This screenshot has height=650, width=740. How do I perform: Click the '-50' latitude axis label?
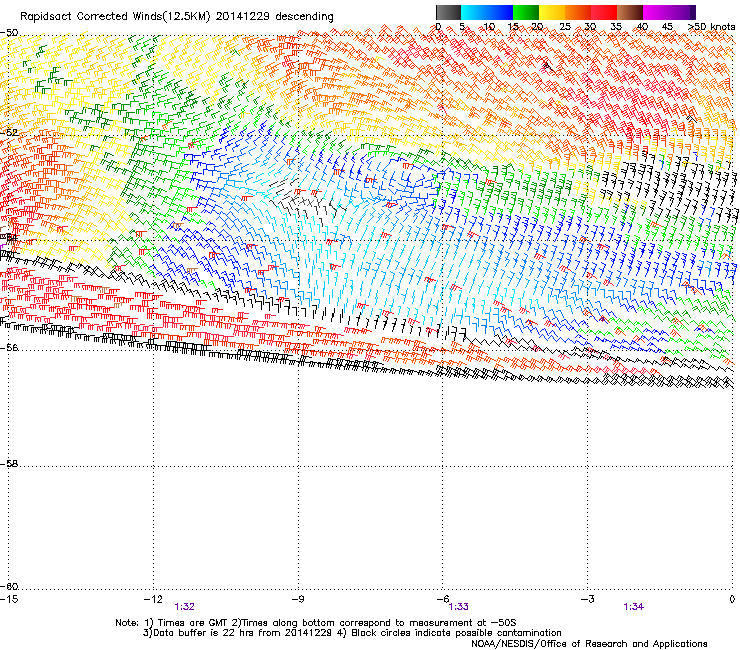point(9,33)
